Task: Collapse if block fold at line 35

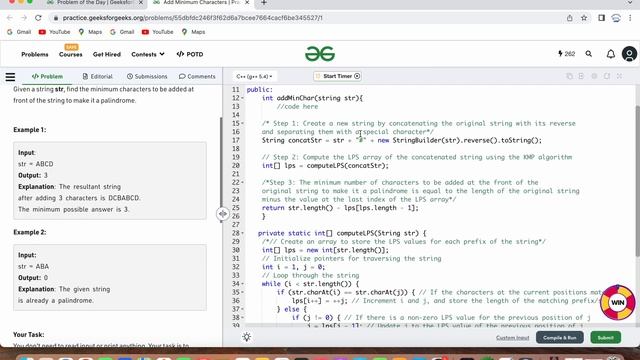Action: tap(242, 292)
